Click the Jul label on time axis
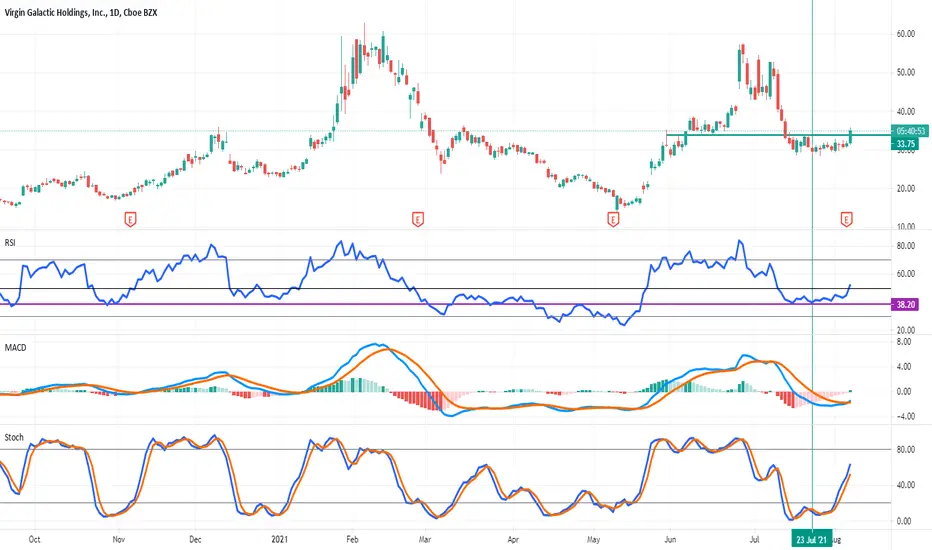Image resolution: width=932 pixels, height=550 pixels. pos(754,540)
